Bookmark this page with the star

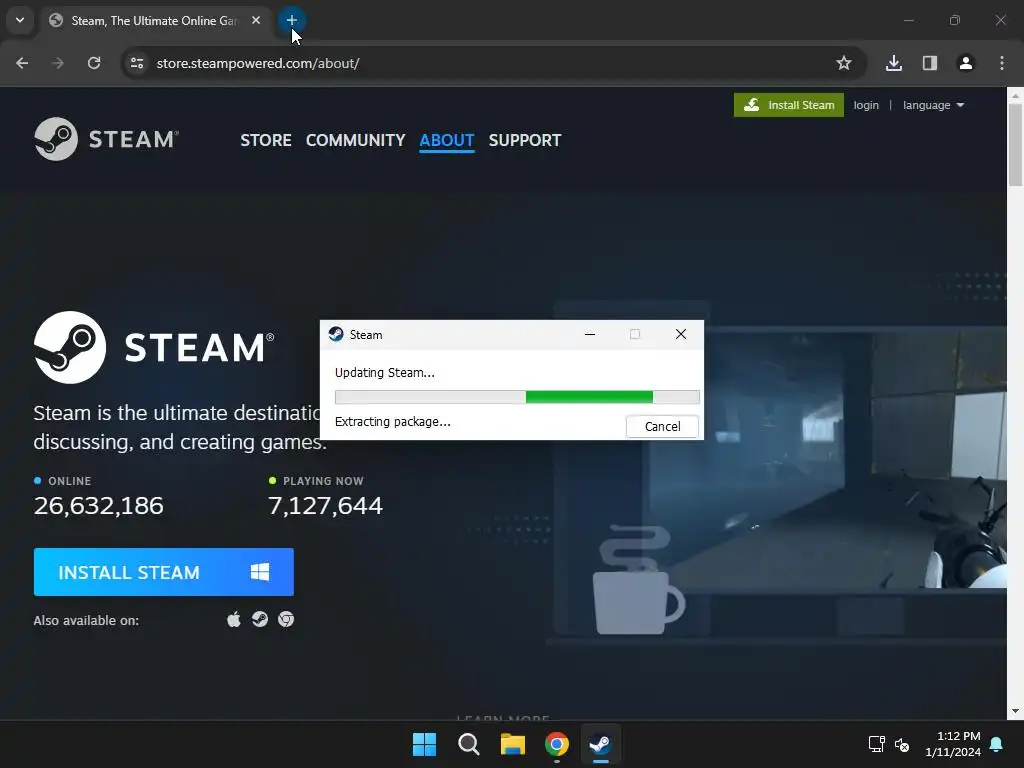tap(844, 63)
